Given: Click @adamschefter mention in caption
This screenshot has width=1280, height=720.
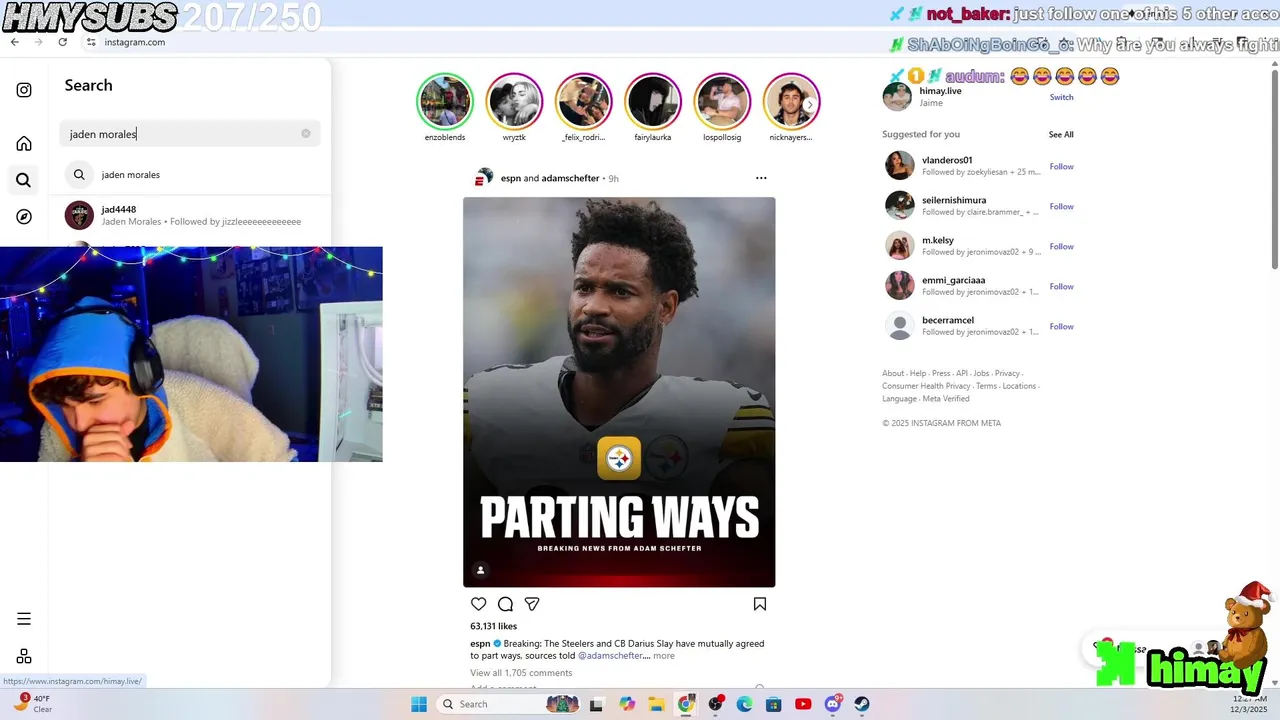Looking at the screenshot, I should coord(610,656).
